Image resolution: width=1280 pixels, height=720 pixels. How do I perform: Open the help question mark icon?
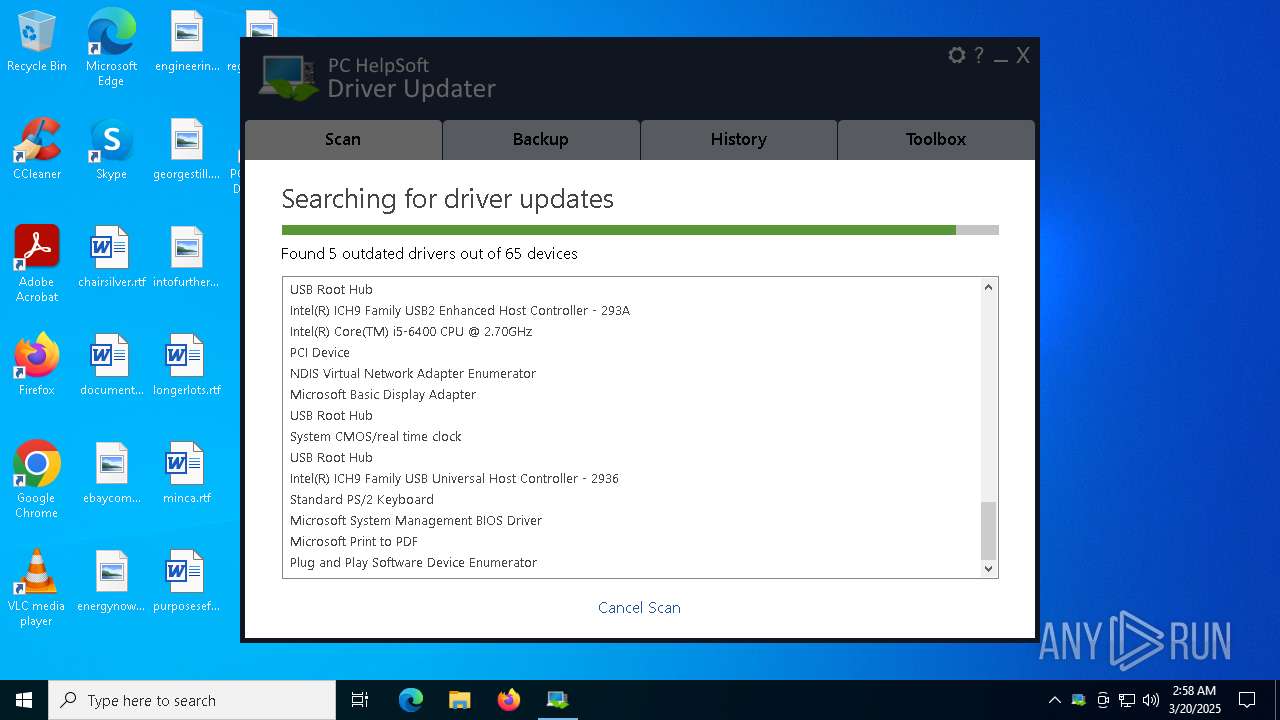(x=979, y=56)
